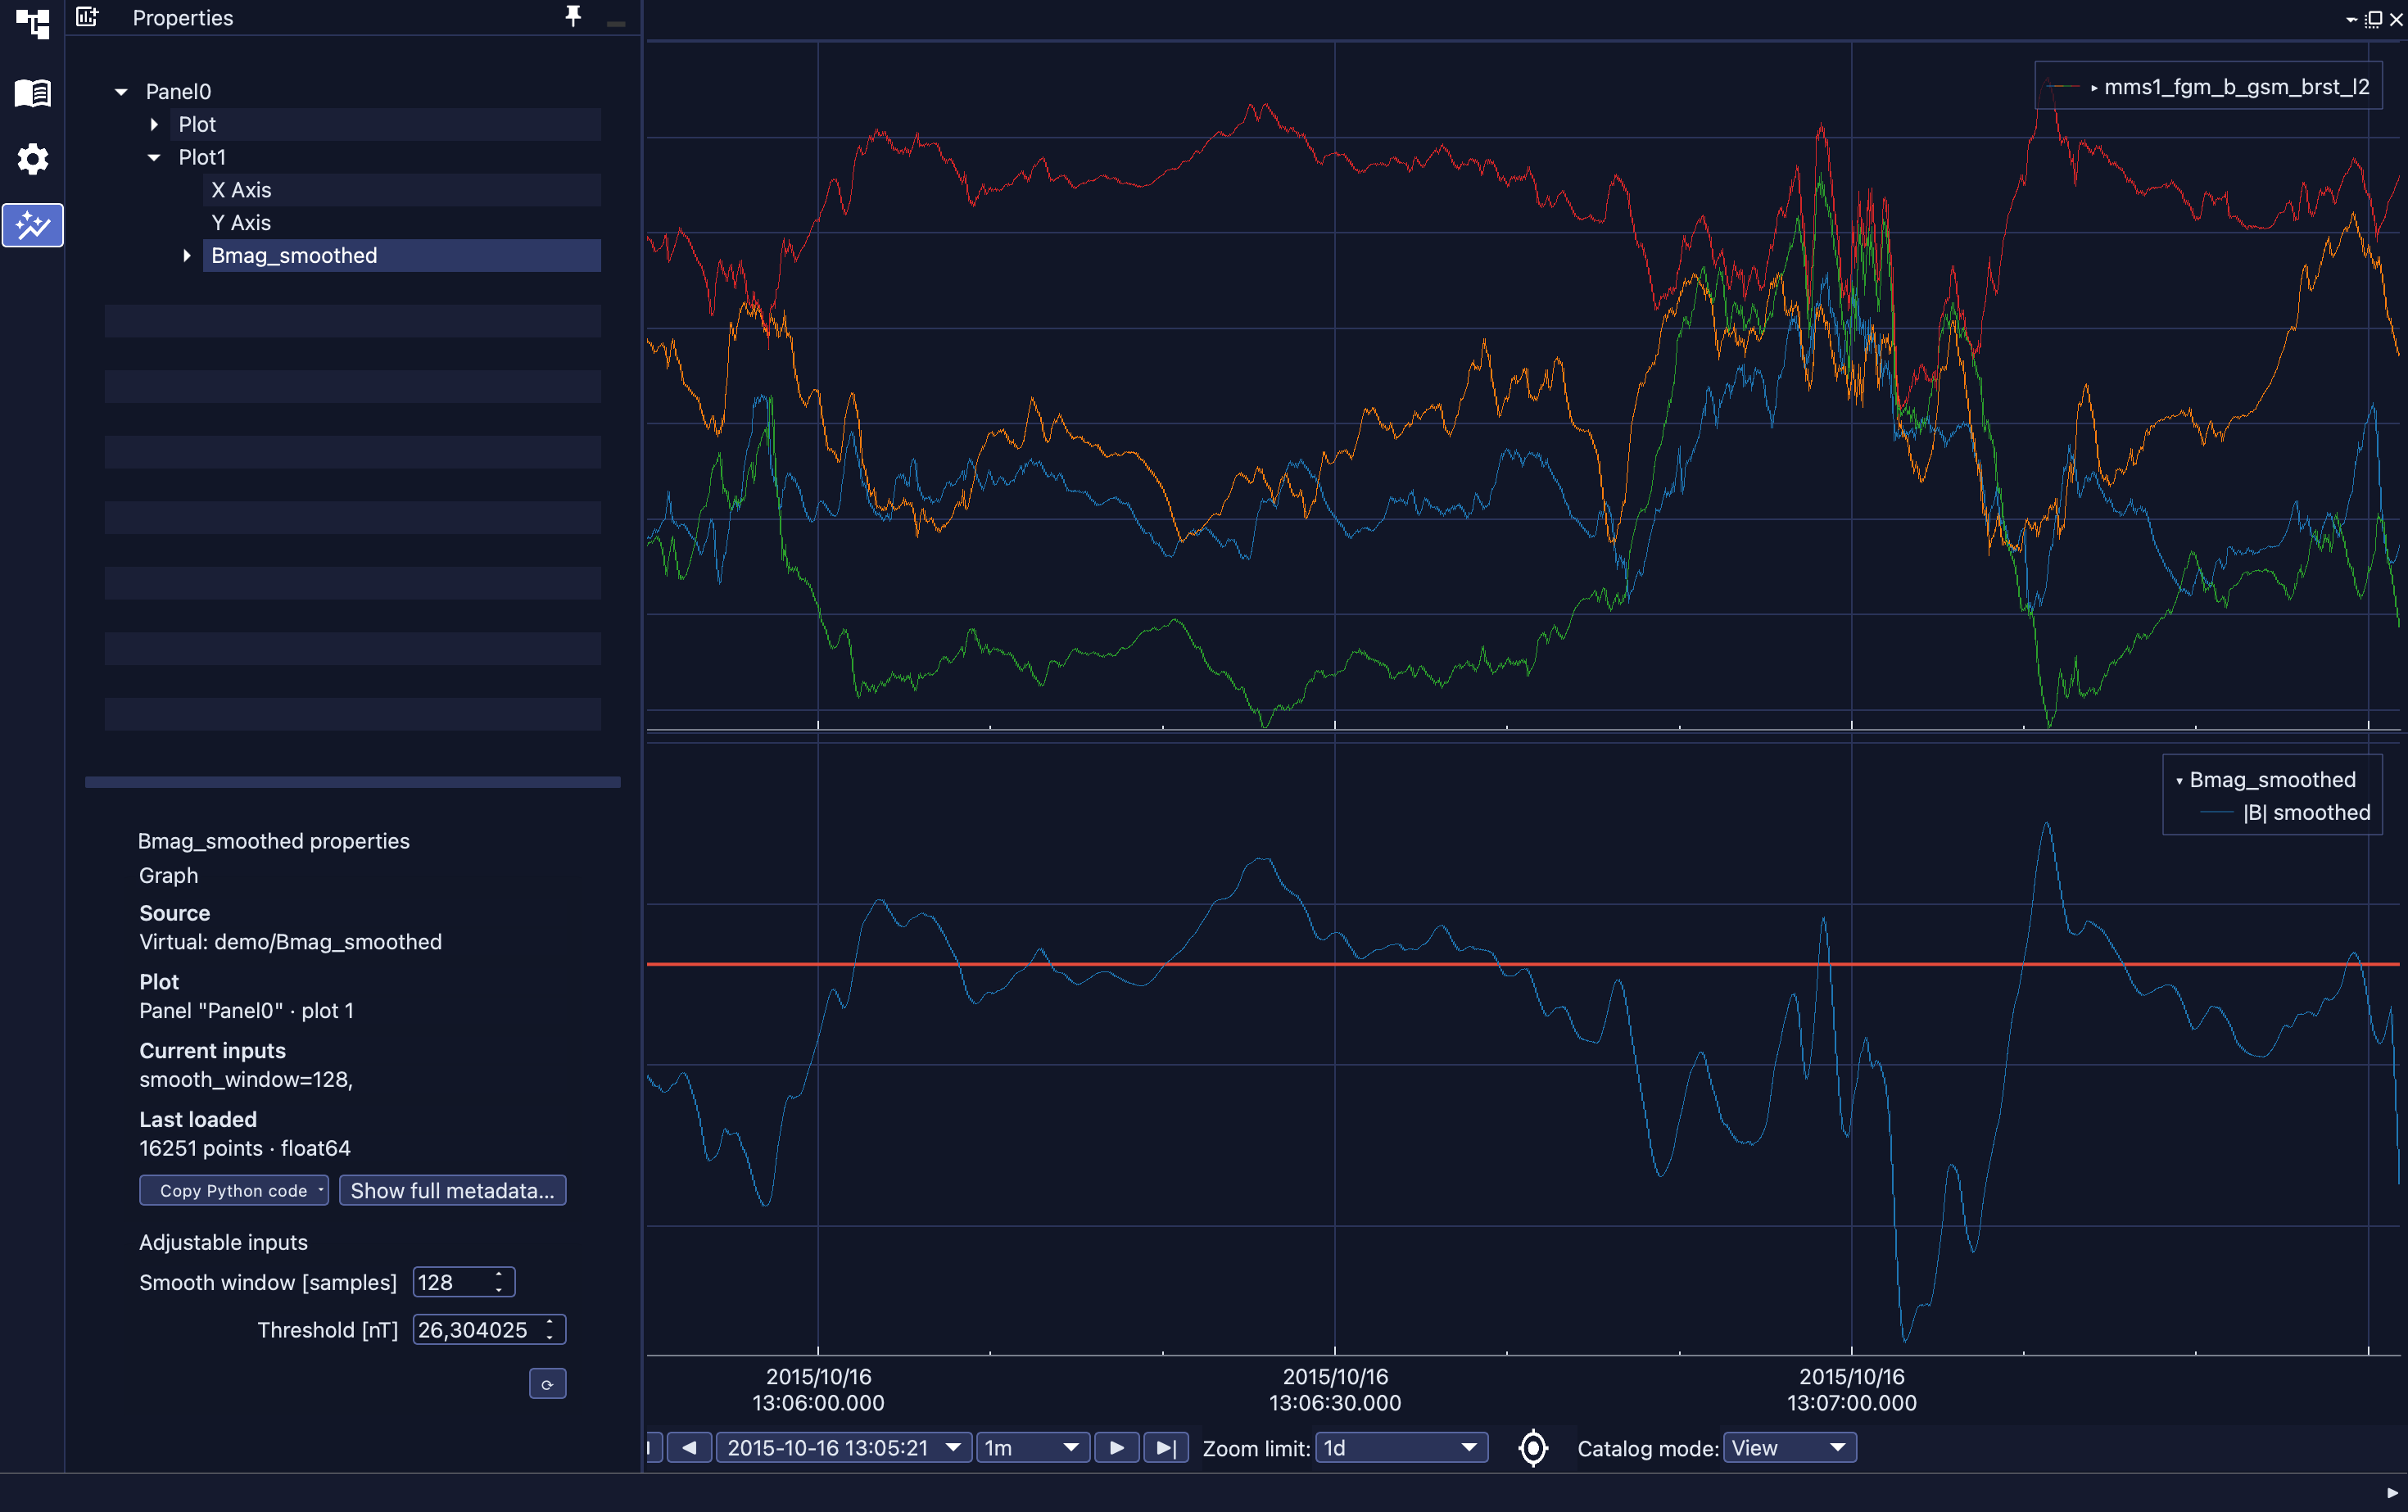Pin the Properties panel
Viewport: 2408px width, 1512px height.
tap(573, 17)
